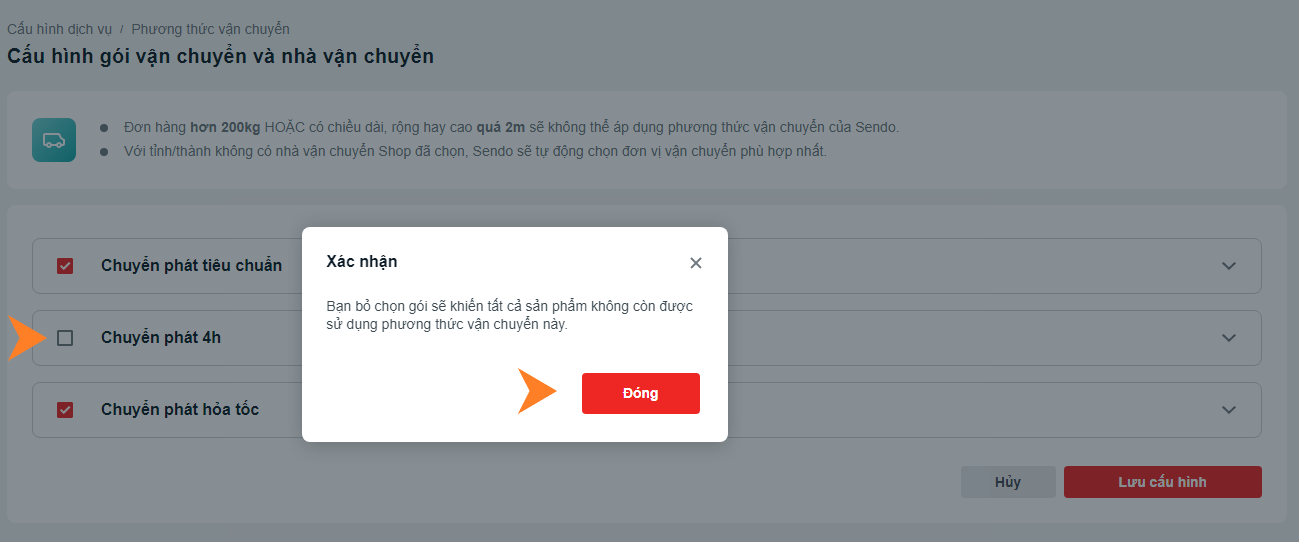Expand the Chuyển phát tiêu chuẩn row chevron

click(x=1229, y=266)
